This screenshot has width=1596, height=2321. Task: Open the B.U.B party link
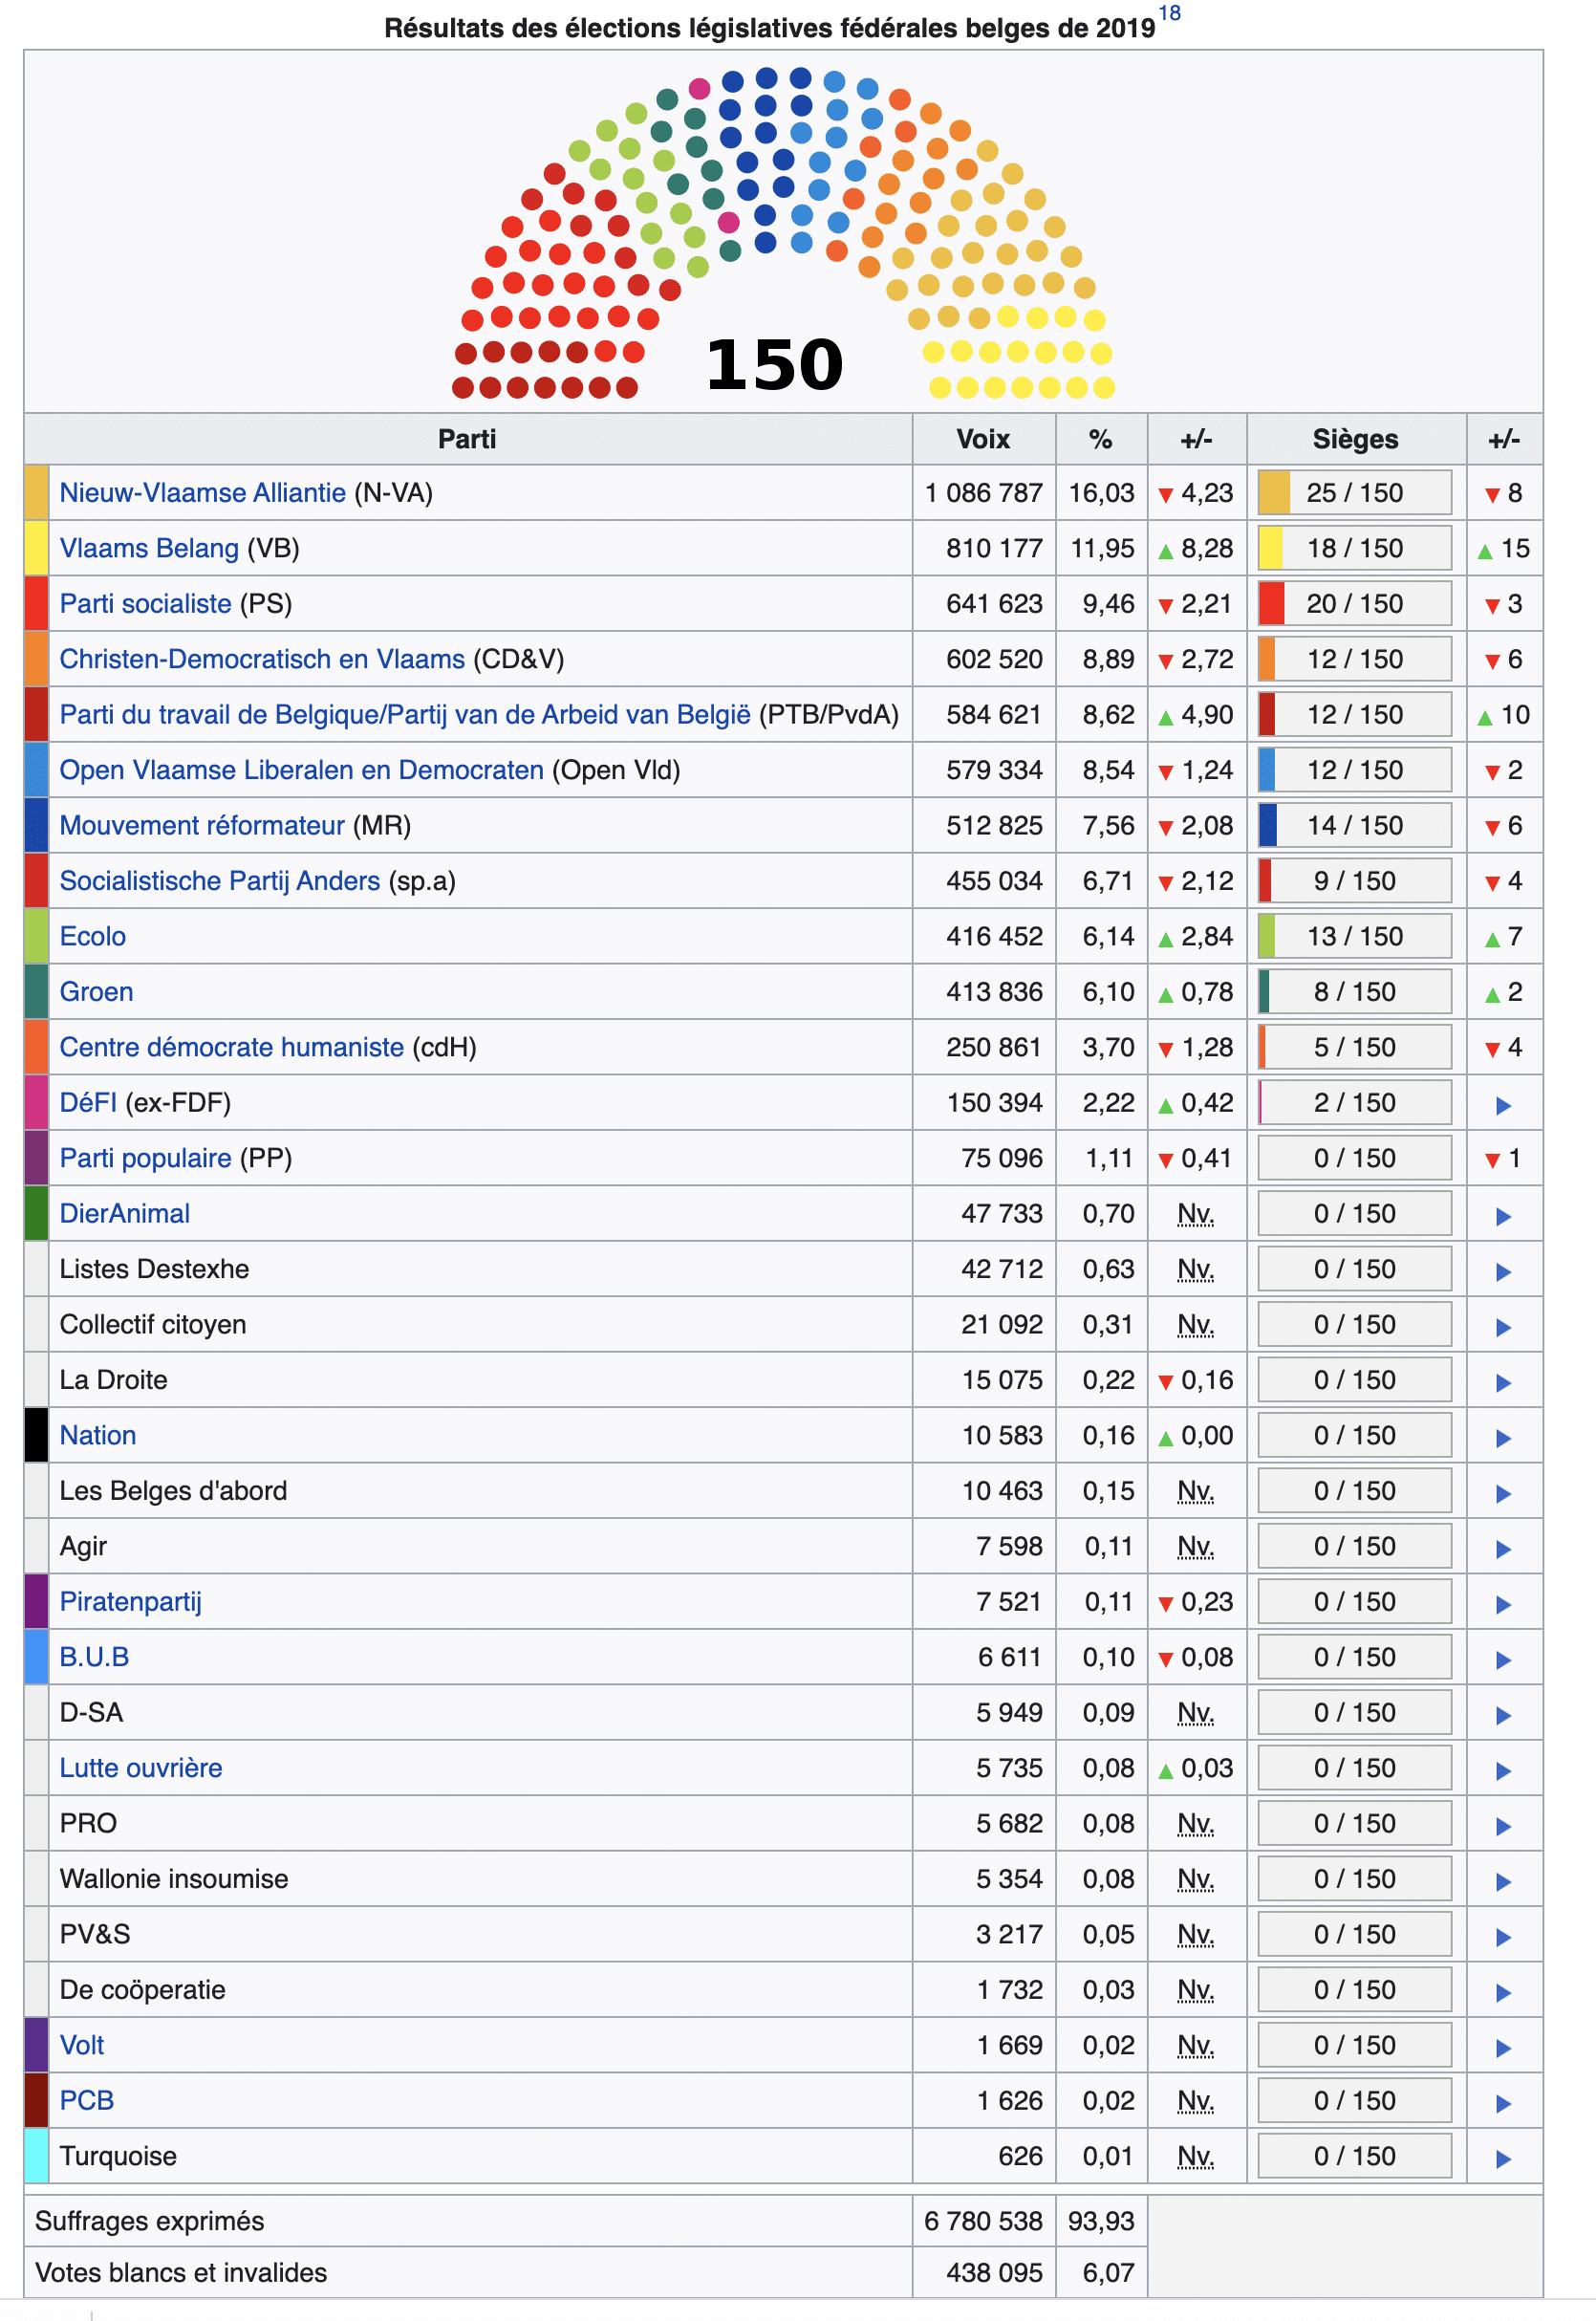94,1657
